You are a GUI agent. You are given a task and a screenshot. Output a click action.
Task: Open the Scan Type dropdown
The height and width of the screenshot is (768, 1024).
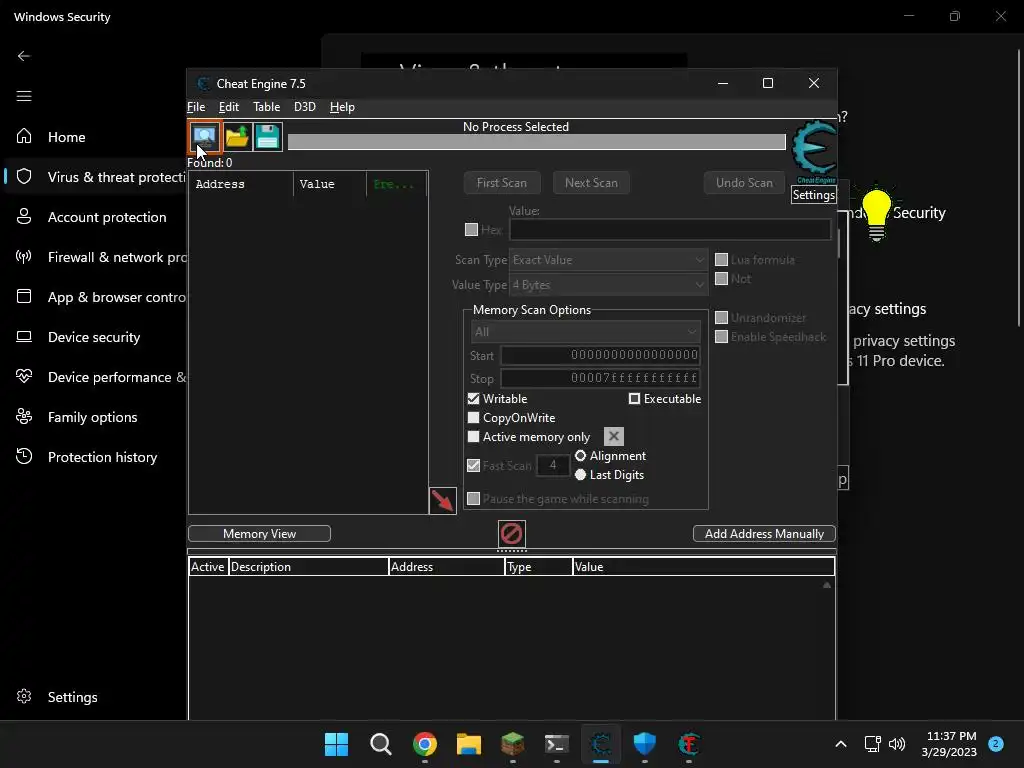point(608,260)
